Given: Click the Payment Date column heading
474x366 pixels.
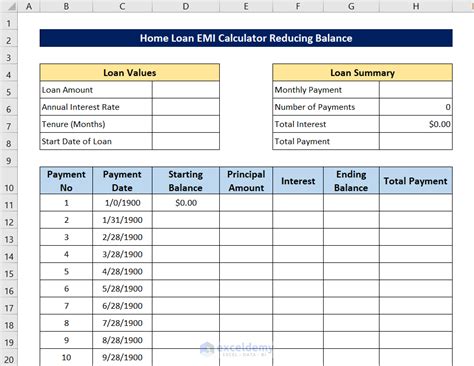Looking at the screenshot, I should (122, 181).
